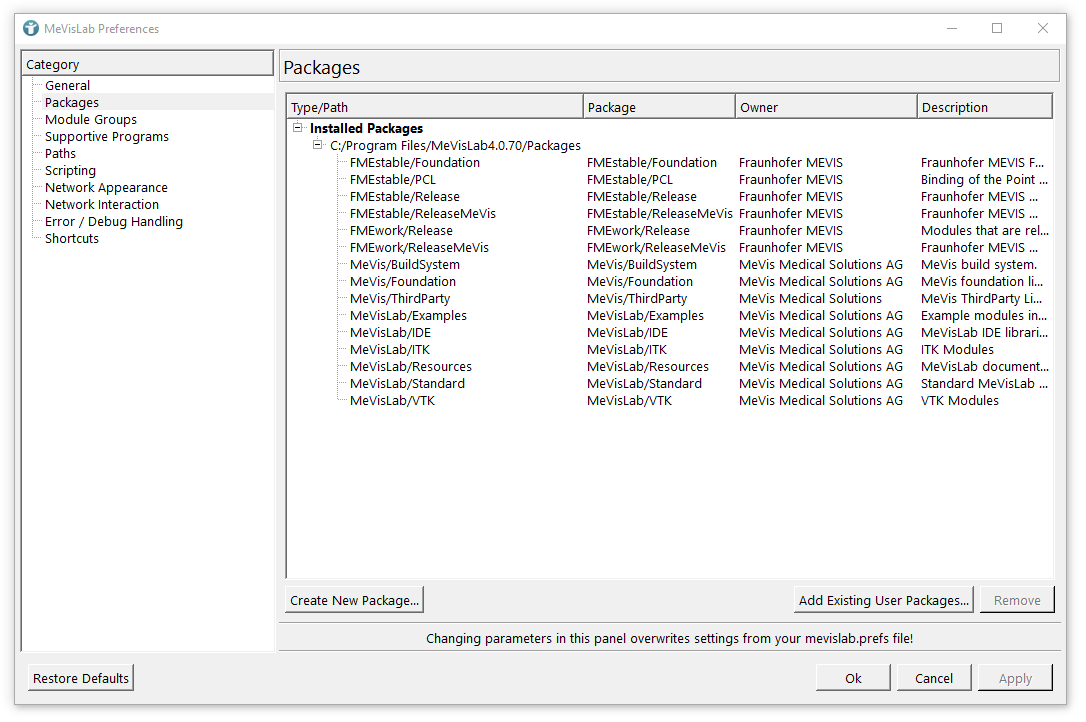Collapse the C:/Program Files/MeVisLab4.0.70/Packages node
Image resolution: width=1086 pixels, height=722 pixels.
[317, 145]
